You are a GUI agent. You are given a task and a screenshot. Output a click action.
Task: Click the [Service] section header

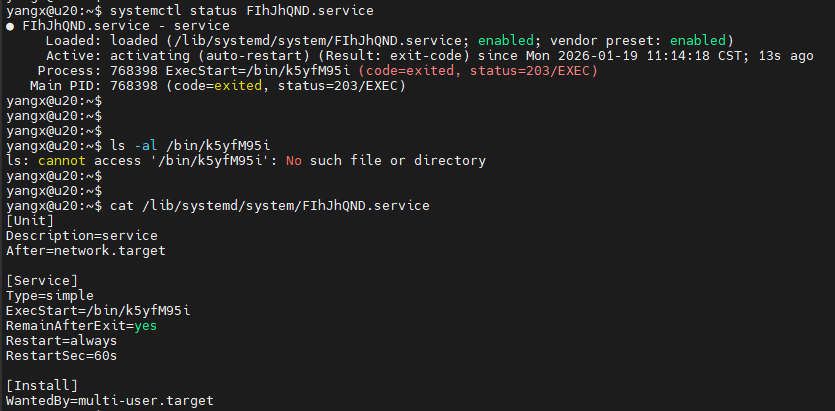click(42, 280)
